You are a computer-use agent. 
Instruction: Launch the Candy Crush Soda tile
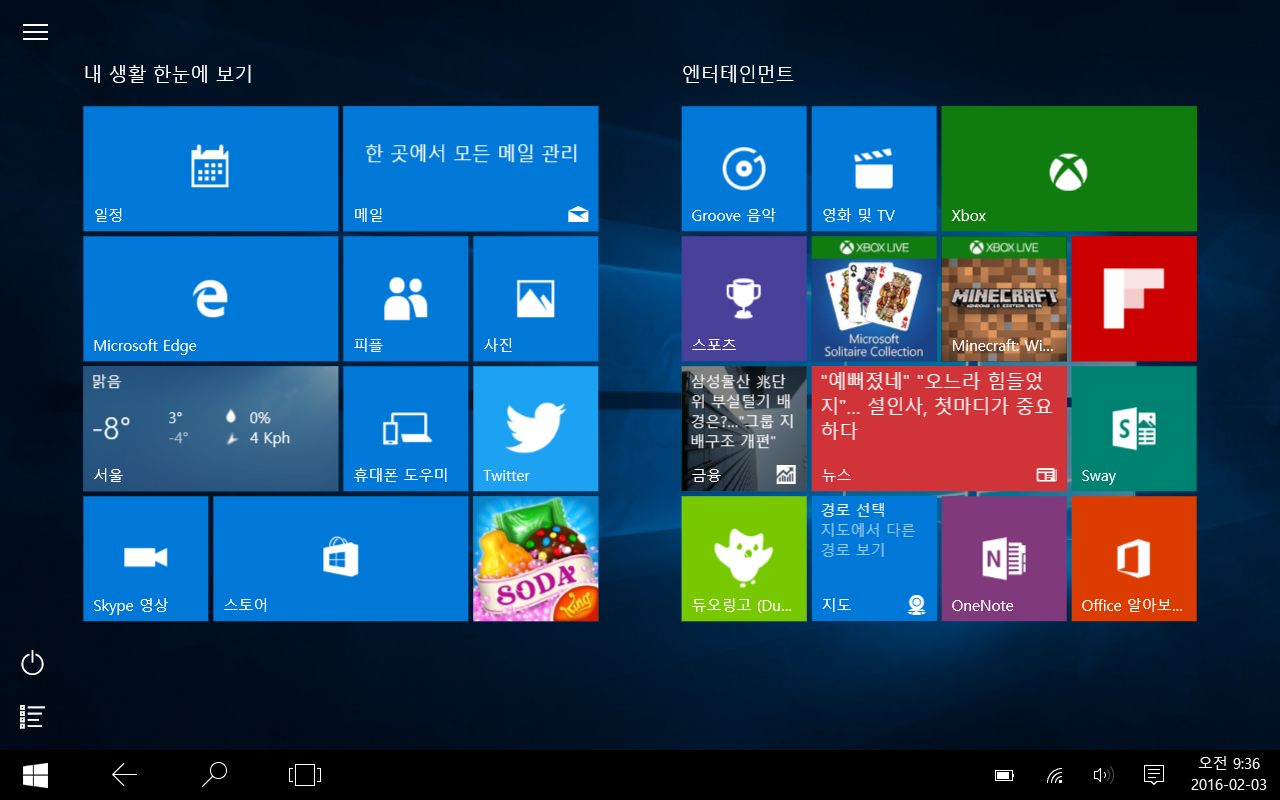pyautogui.click(x=535, y=558)
